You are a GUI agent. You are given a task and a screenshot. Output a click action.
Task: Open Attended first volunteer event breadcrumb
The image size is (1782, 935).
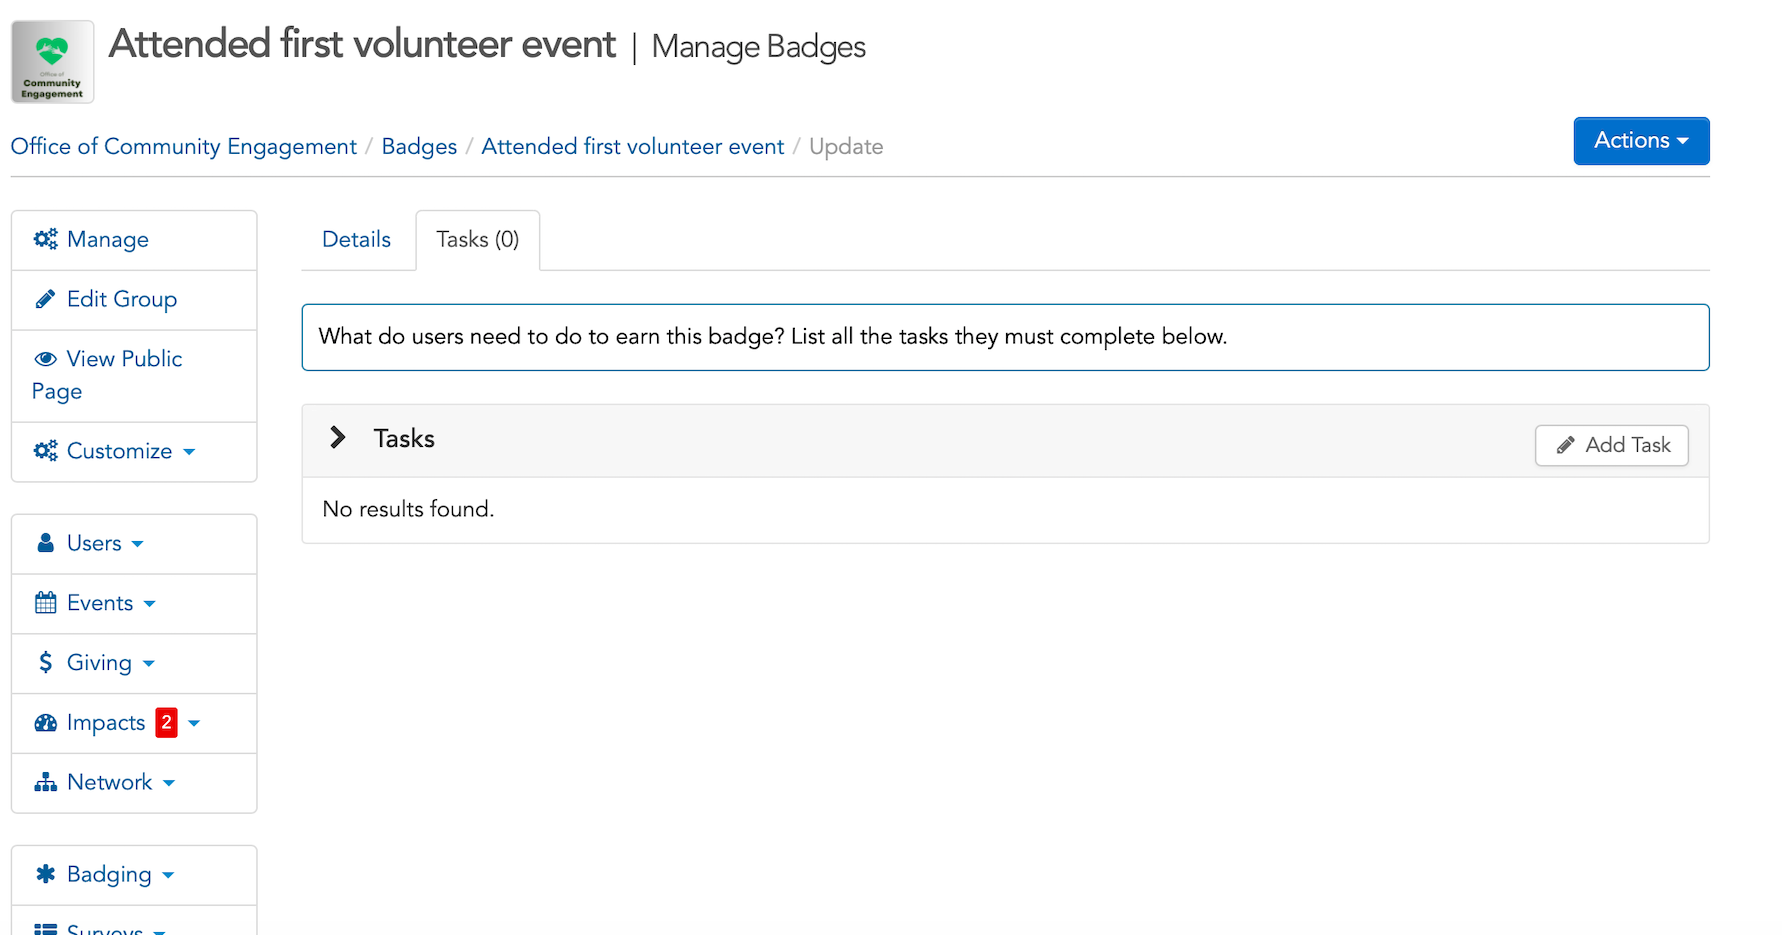[633, 147]
